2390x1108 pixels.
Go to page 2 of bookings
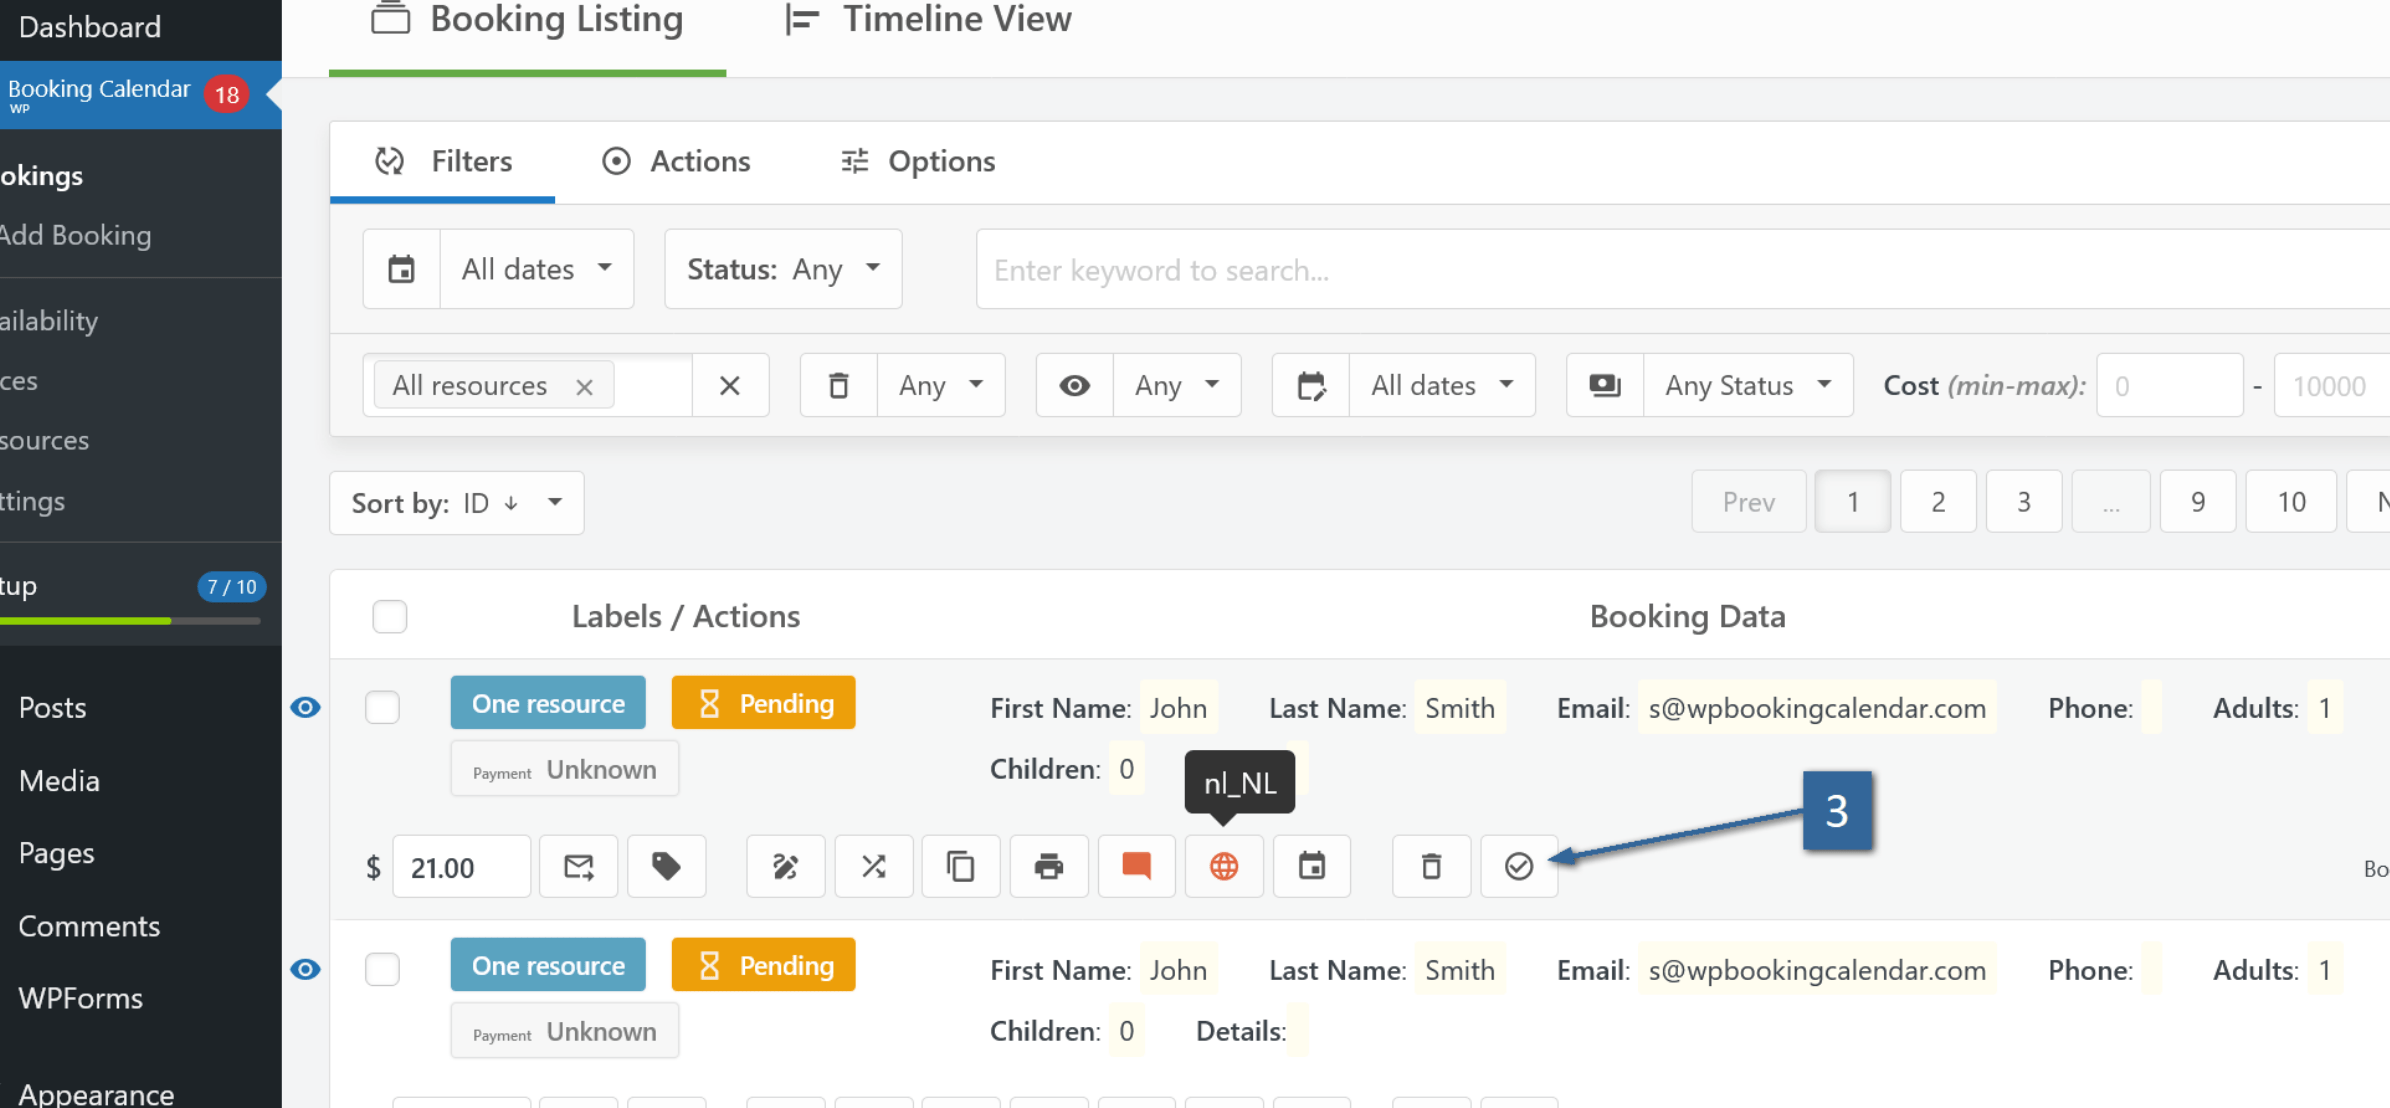[x=1937, y=501]
